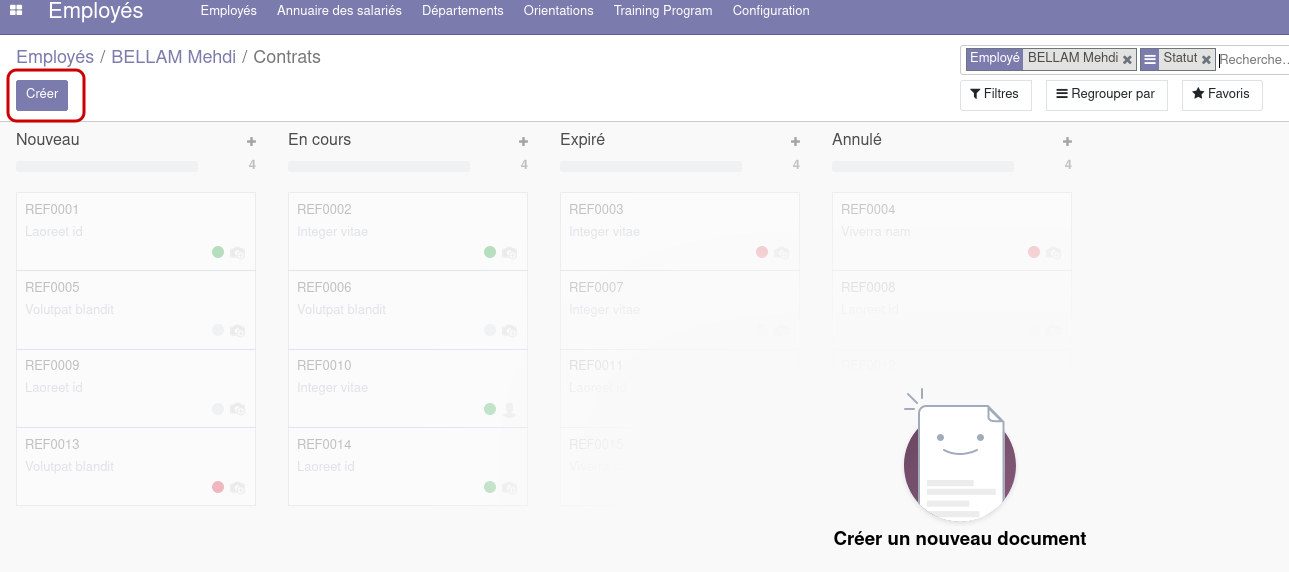Click the camera avatar icon on REF0005
This screenshot has width=1289, height=572.
click(x=238, y=331)
